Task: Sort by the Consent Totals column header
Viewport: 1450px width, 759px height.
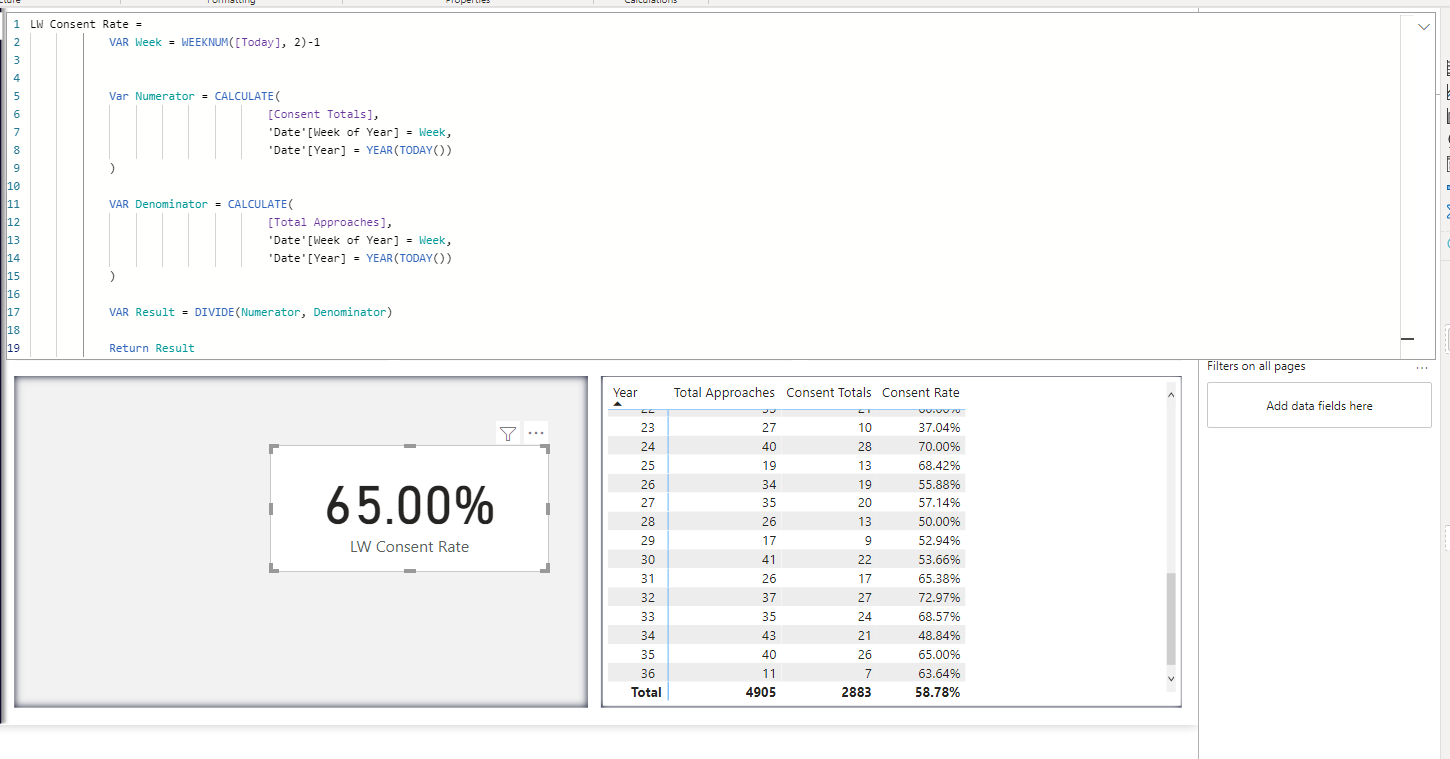Action: click(x=829, y=393)
